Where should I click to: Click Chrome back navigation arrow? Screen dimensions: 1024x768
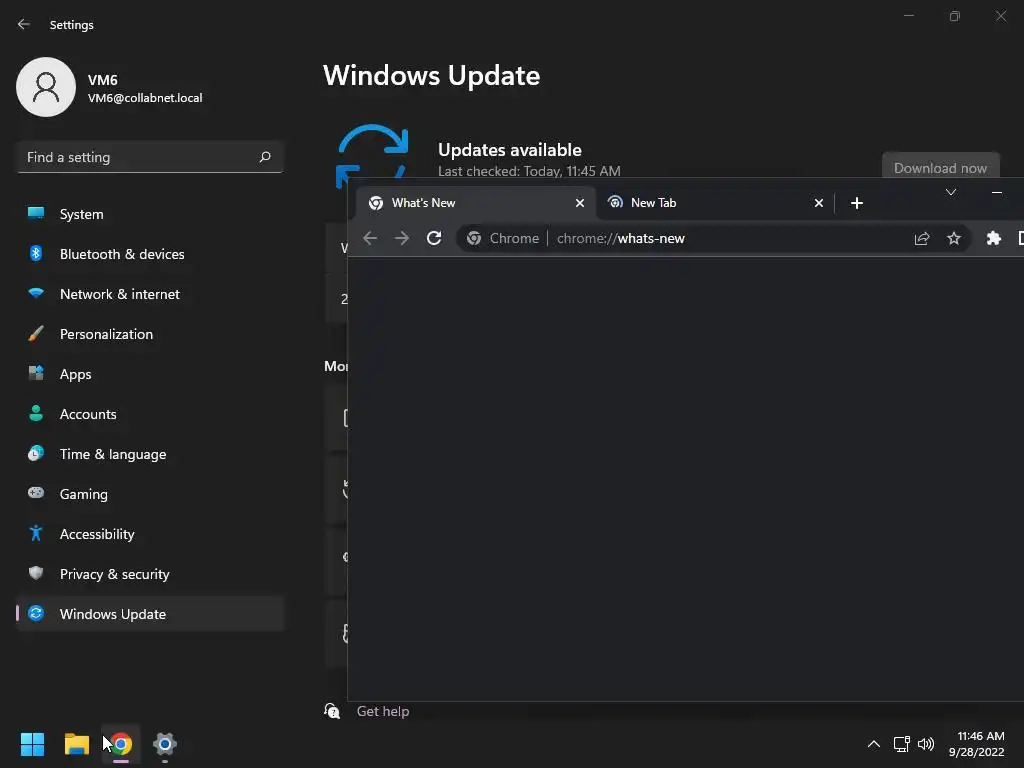click(x=370, y=238)
